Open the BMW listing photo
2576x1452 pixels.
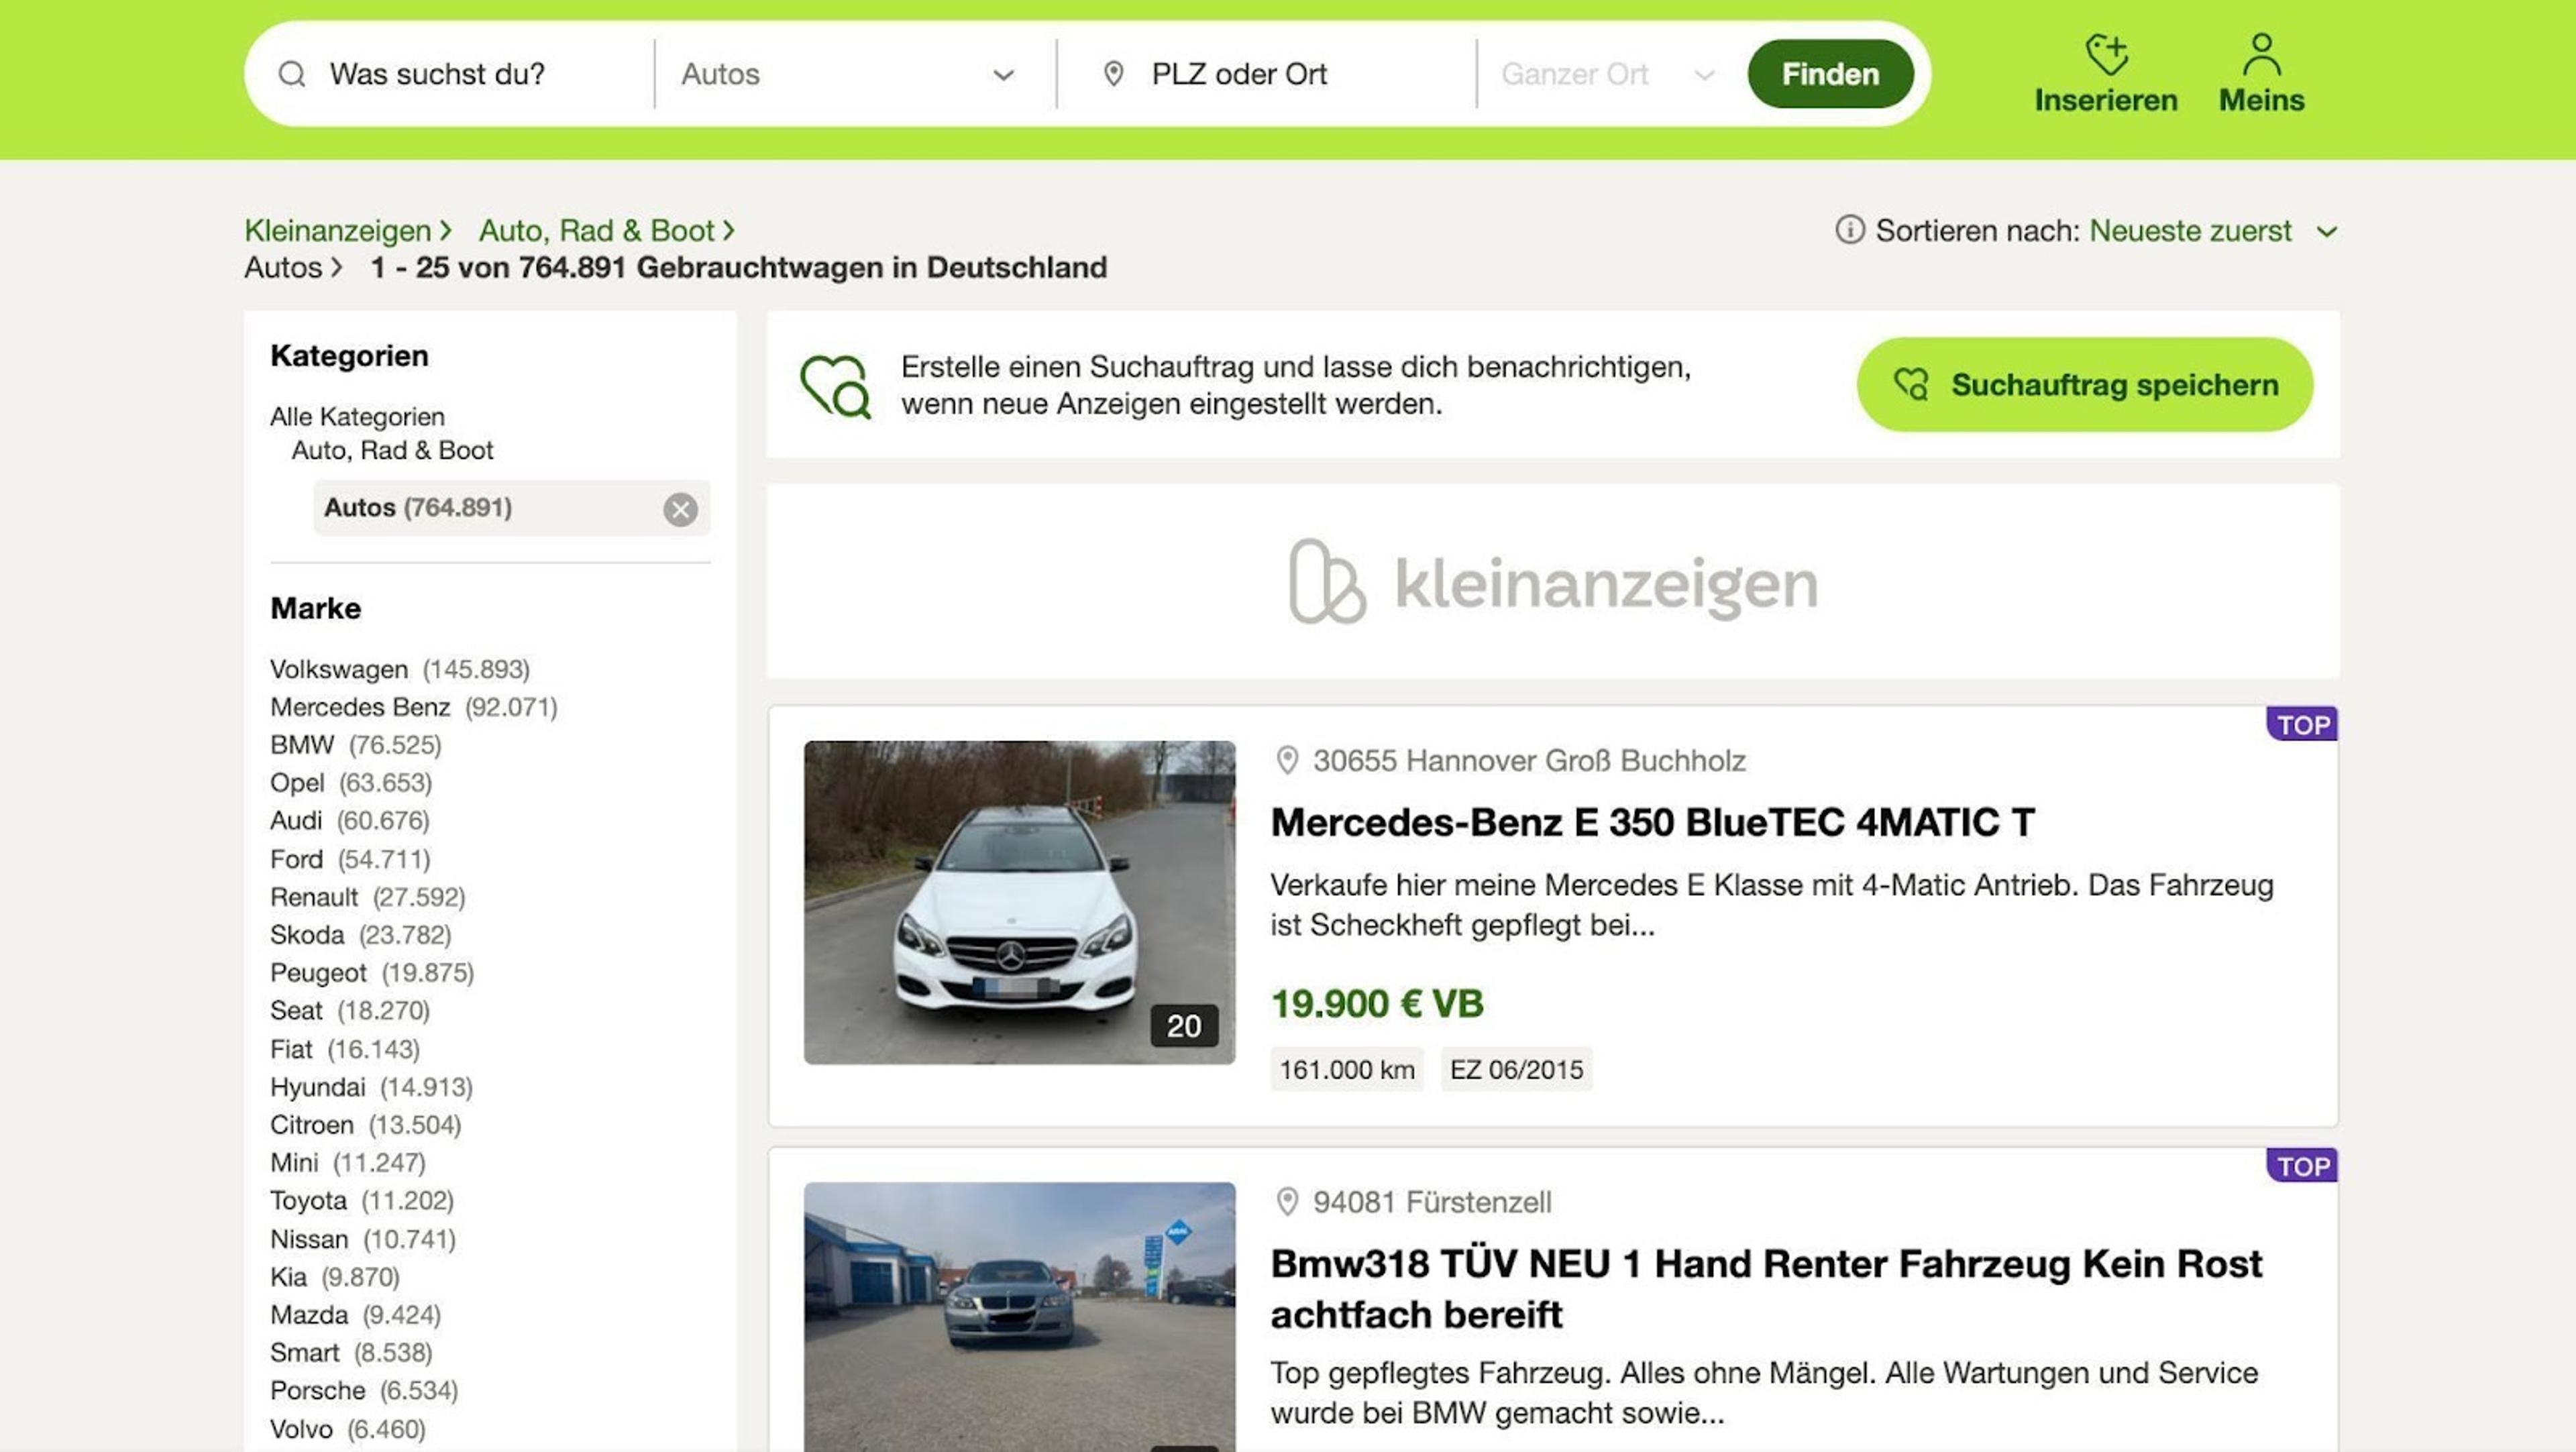1019,1317
